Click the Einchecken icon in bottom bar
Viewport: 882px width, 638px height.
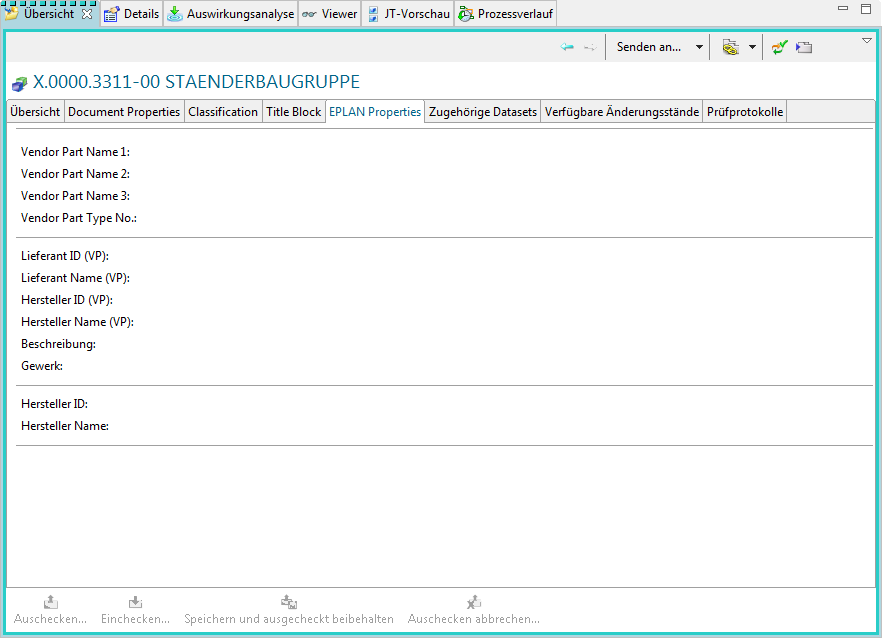point(135,602)
